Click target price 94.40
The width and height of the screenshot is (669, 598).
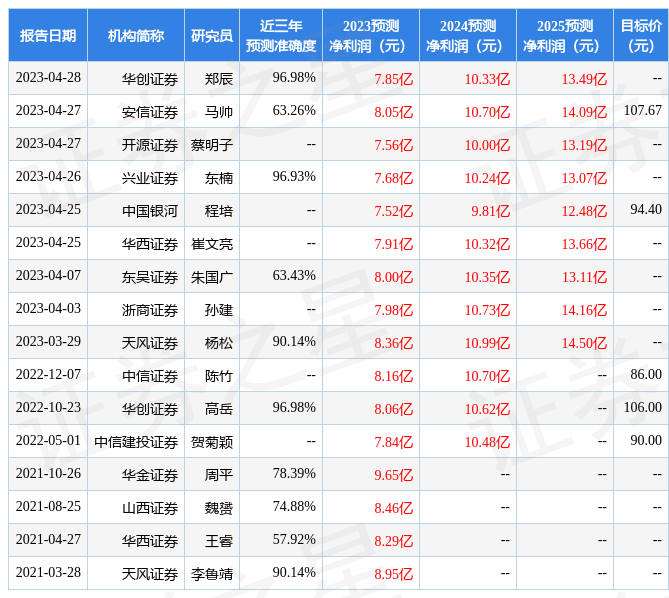tap(646, 209)
